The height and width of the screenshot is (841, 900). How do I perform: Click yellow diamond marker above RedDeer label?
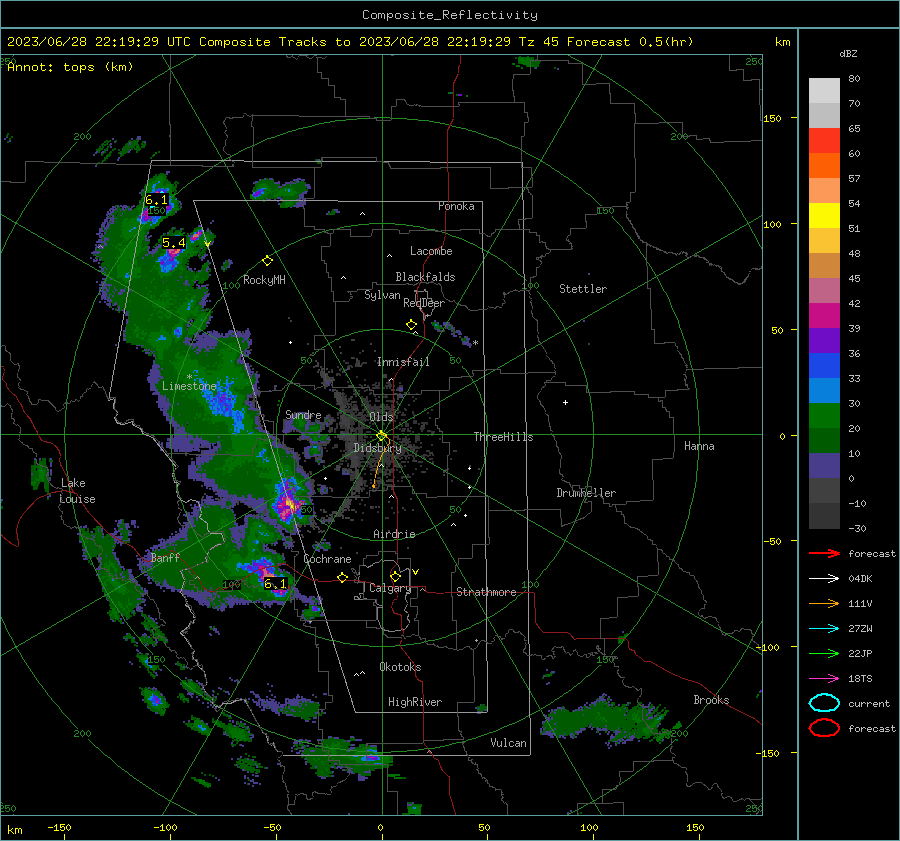pos(412,324)
